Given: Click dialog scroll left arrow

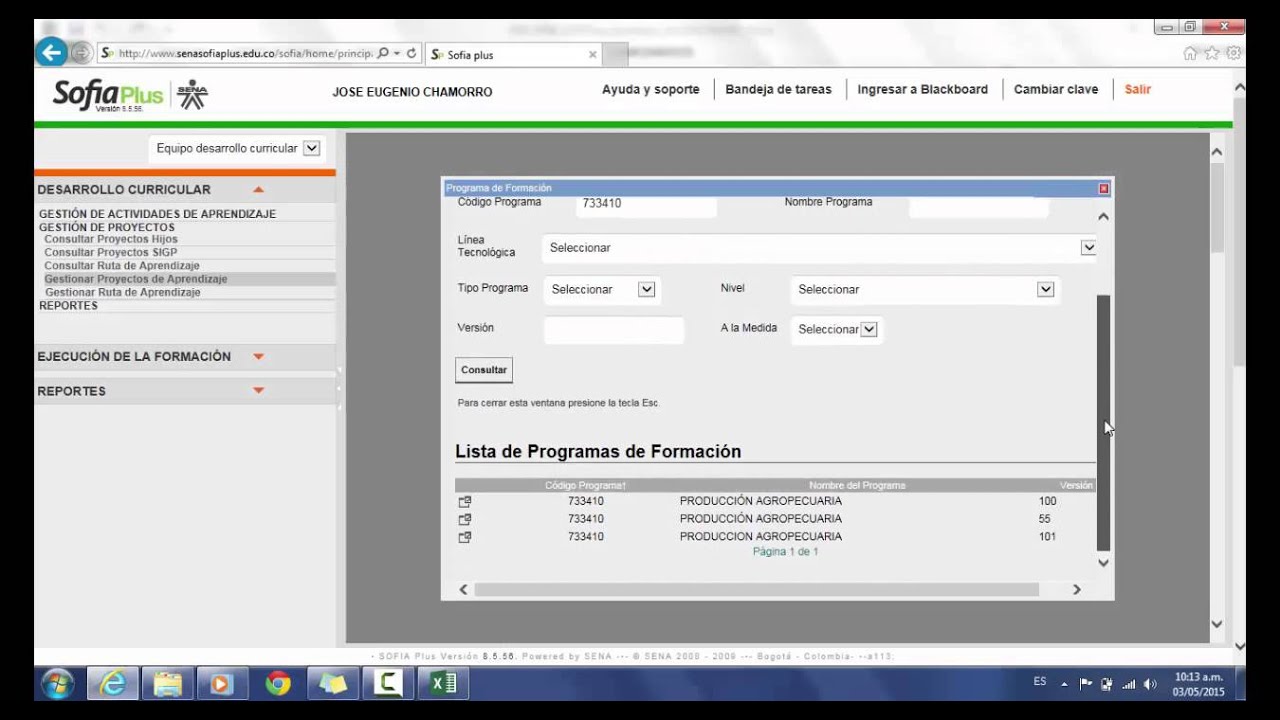Looking at the screenshot, I should coord(463,590).
